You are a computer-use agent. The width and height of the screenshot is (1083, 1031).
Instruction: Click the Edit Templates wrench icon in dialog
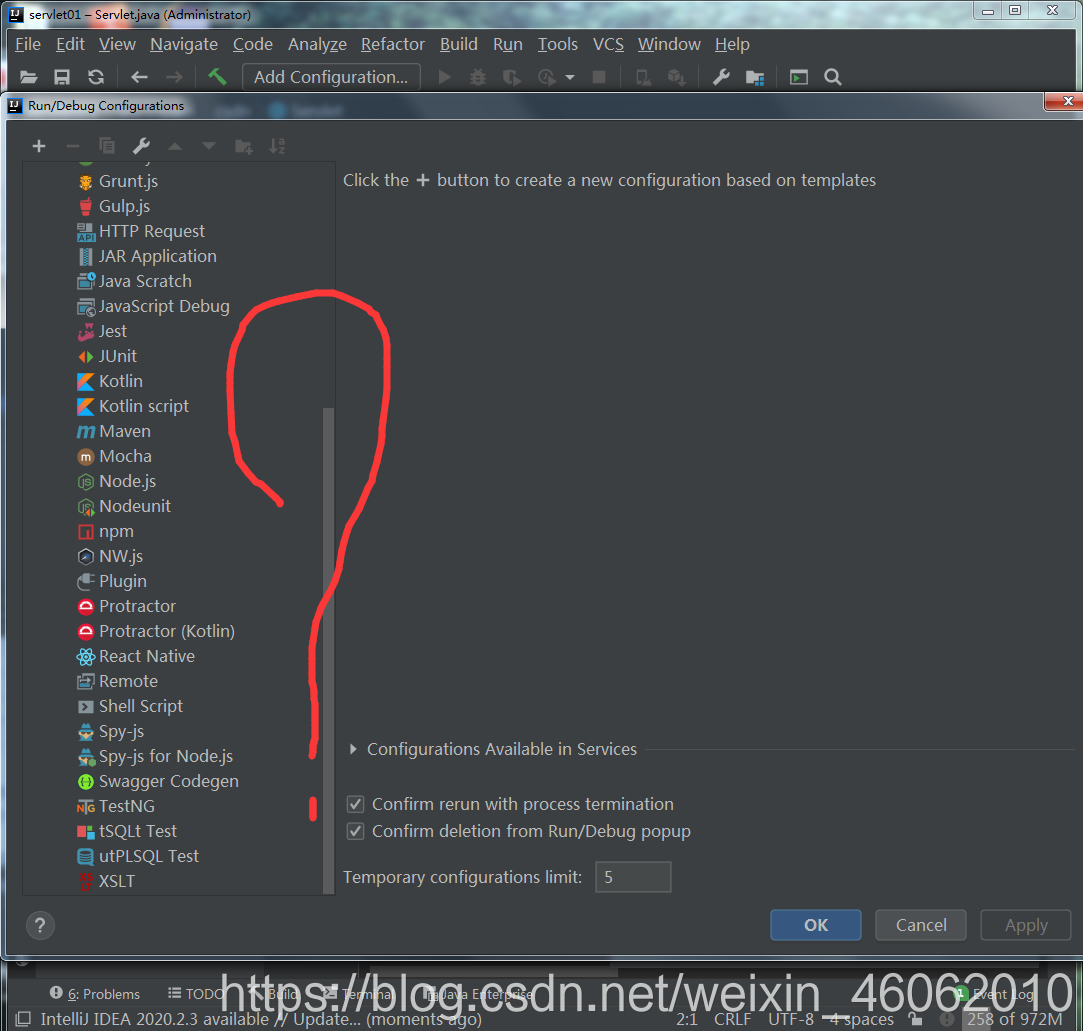point(141,146)
